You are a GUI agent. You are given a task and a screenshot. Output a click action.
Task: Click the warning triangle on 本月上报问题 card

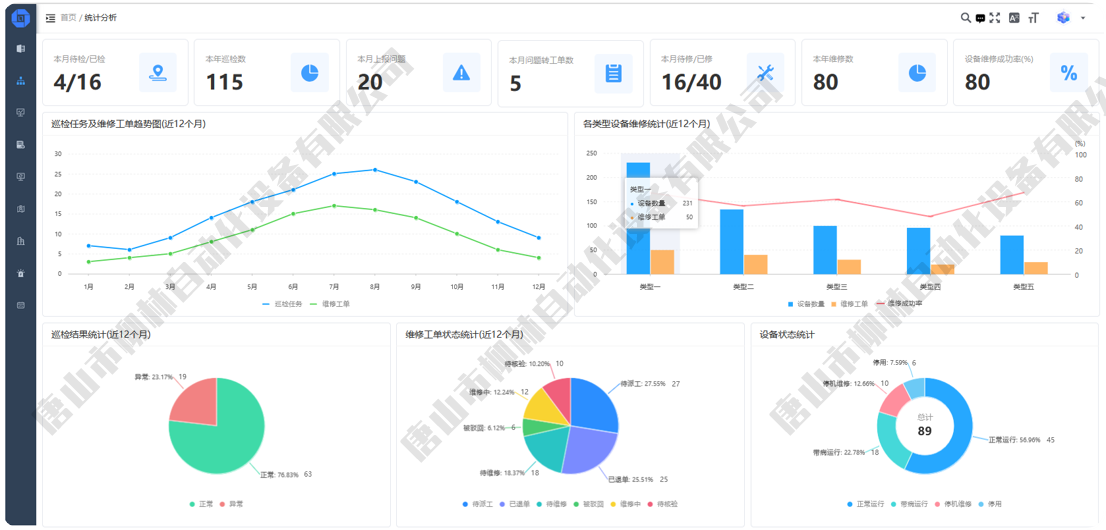(x=461, y=72)
